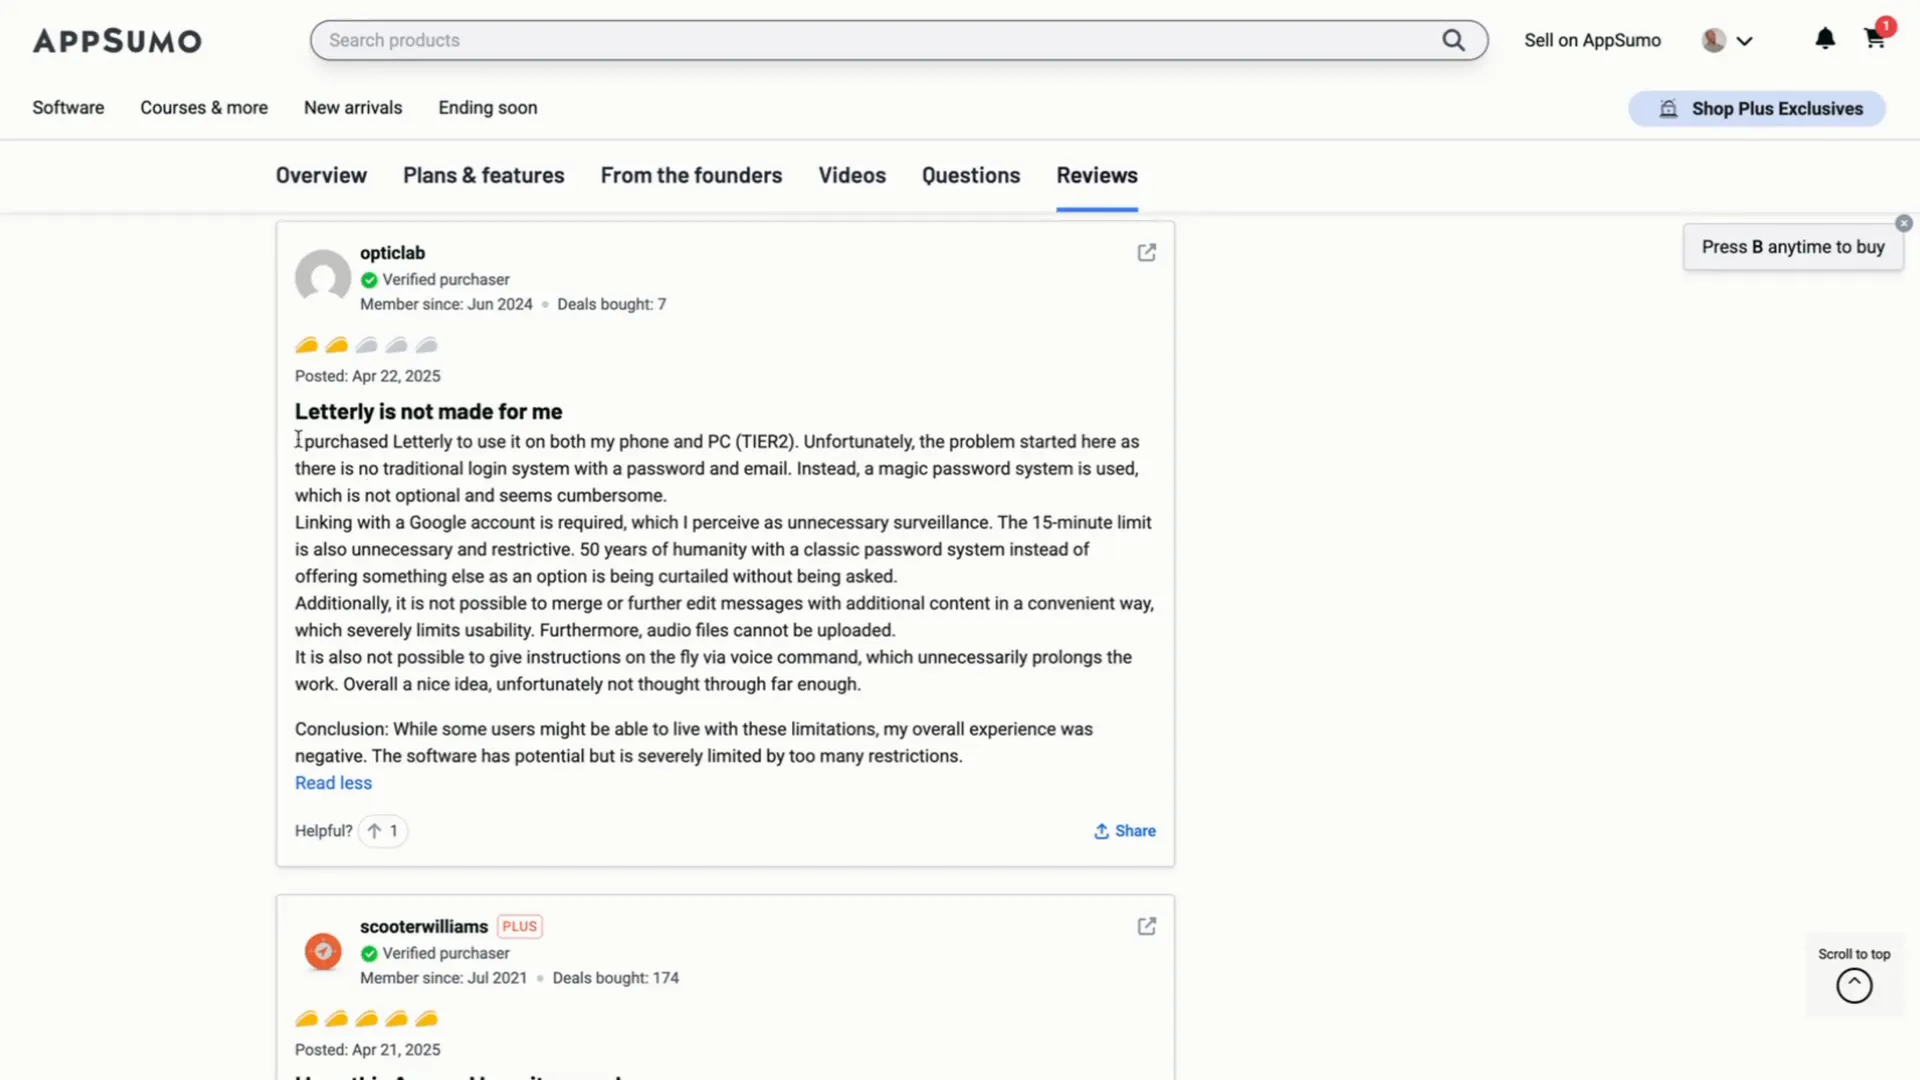This screenshot has height=1080, width=1920.
Task: Open the Software menu
Action: (68, 108)
